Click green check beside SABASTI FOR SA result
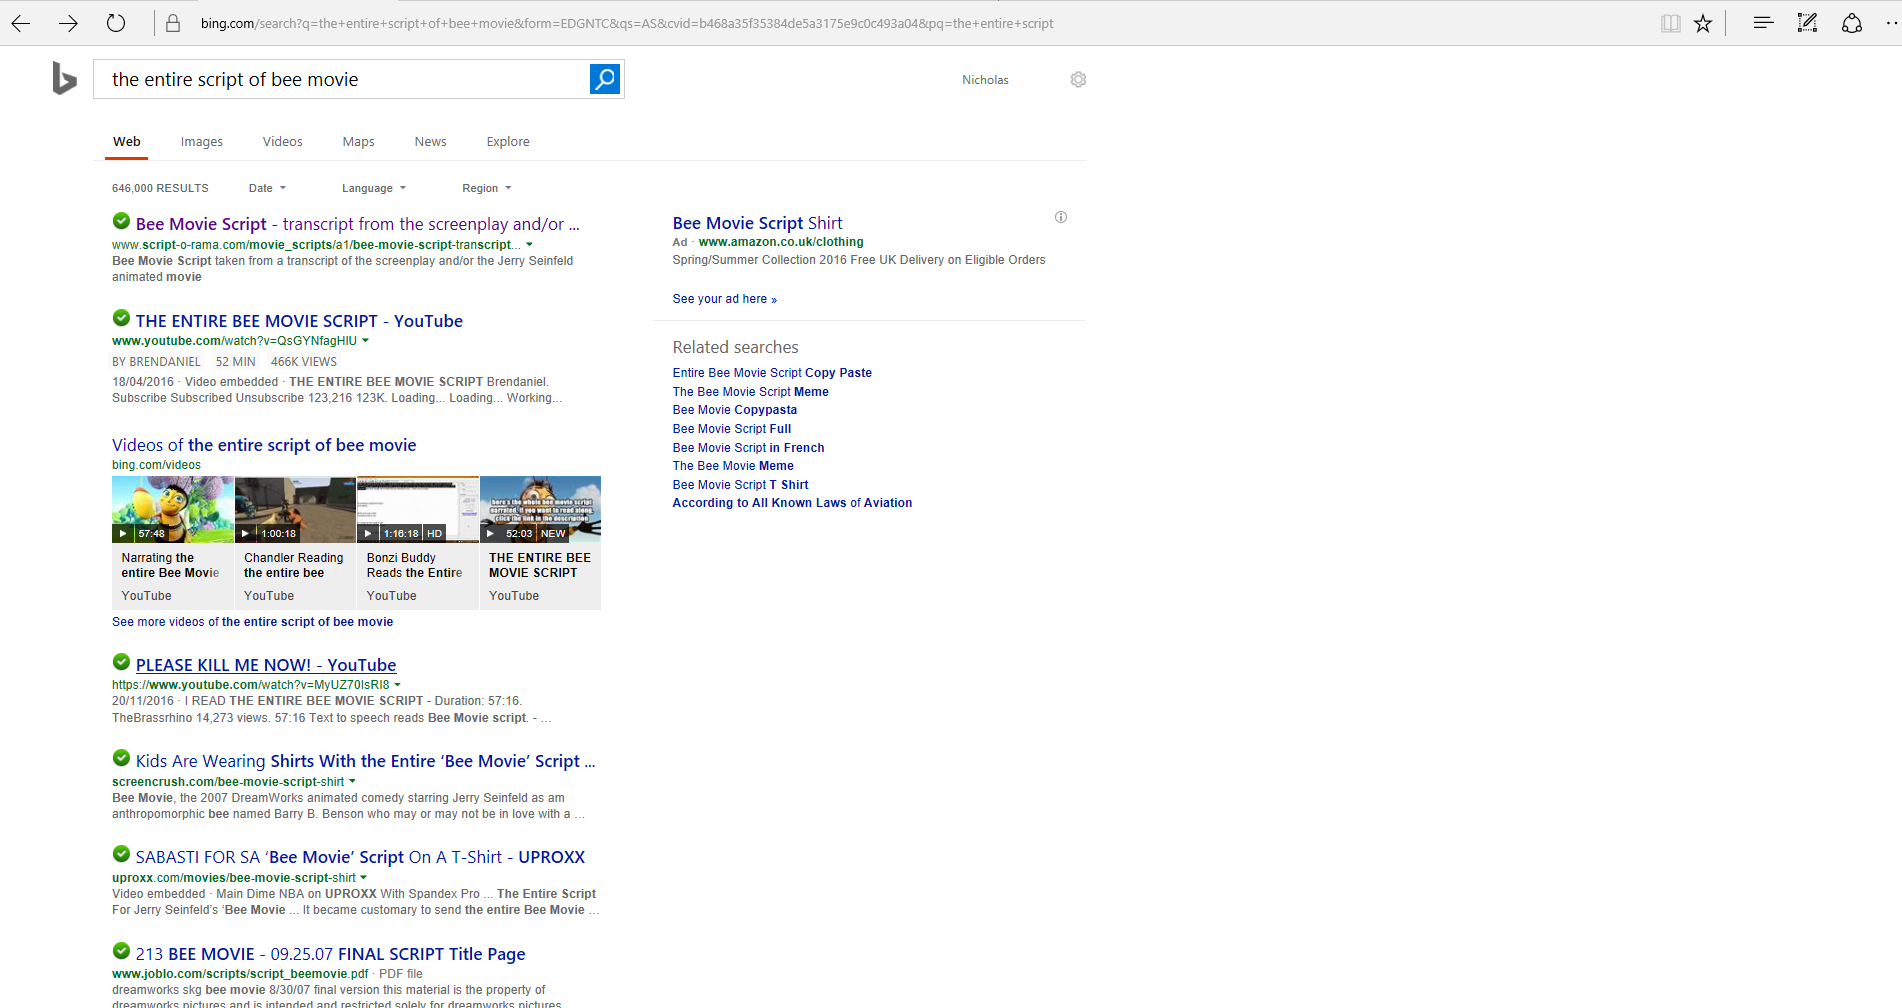This screenshot has width=1902, height=1008. point(121,854)
